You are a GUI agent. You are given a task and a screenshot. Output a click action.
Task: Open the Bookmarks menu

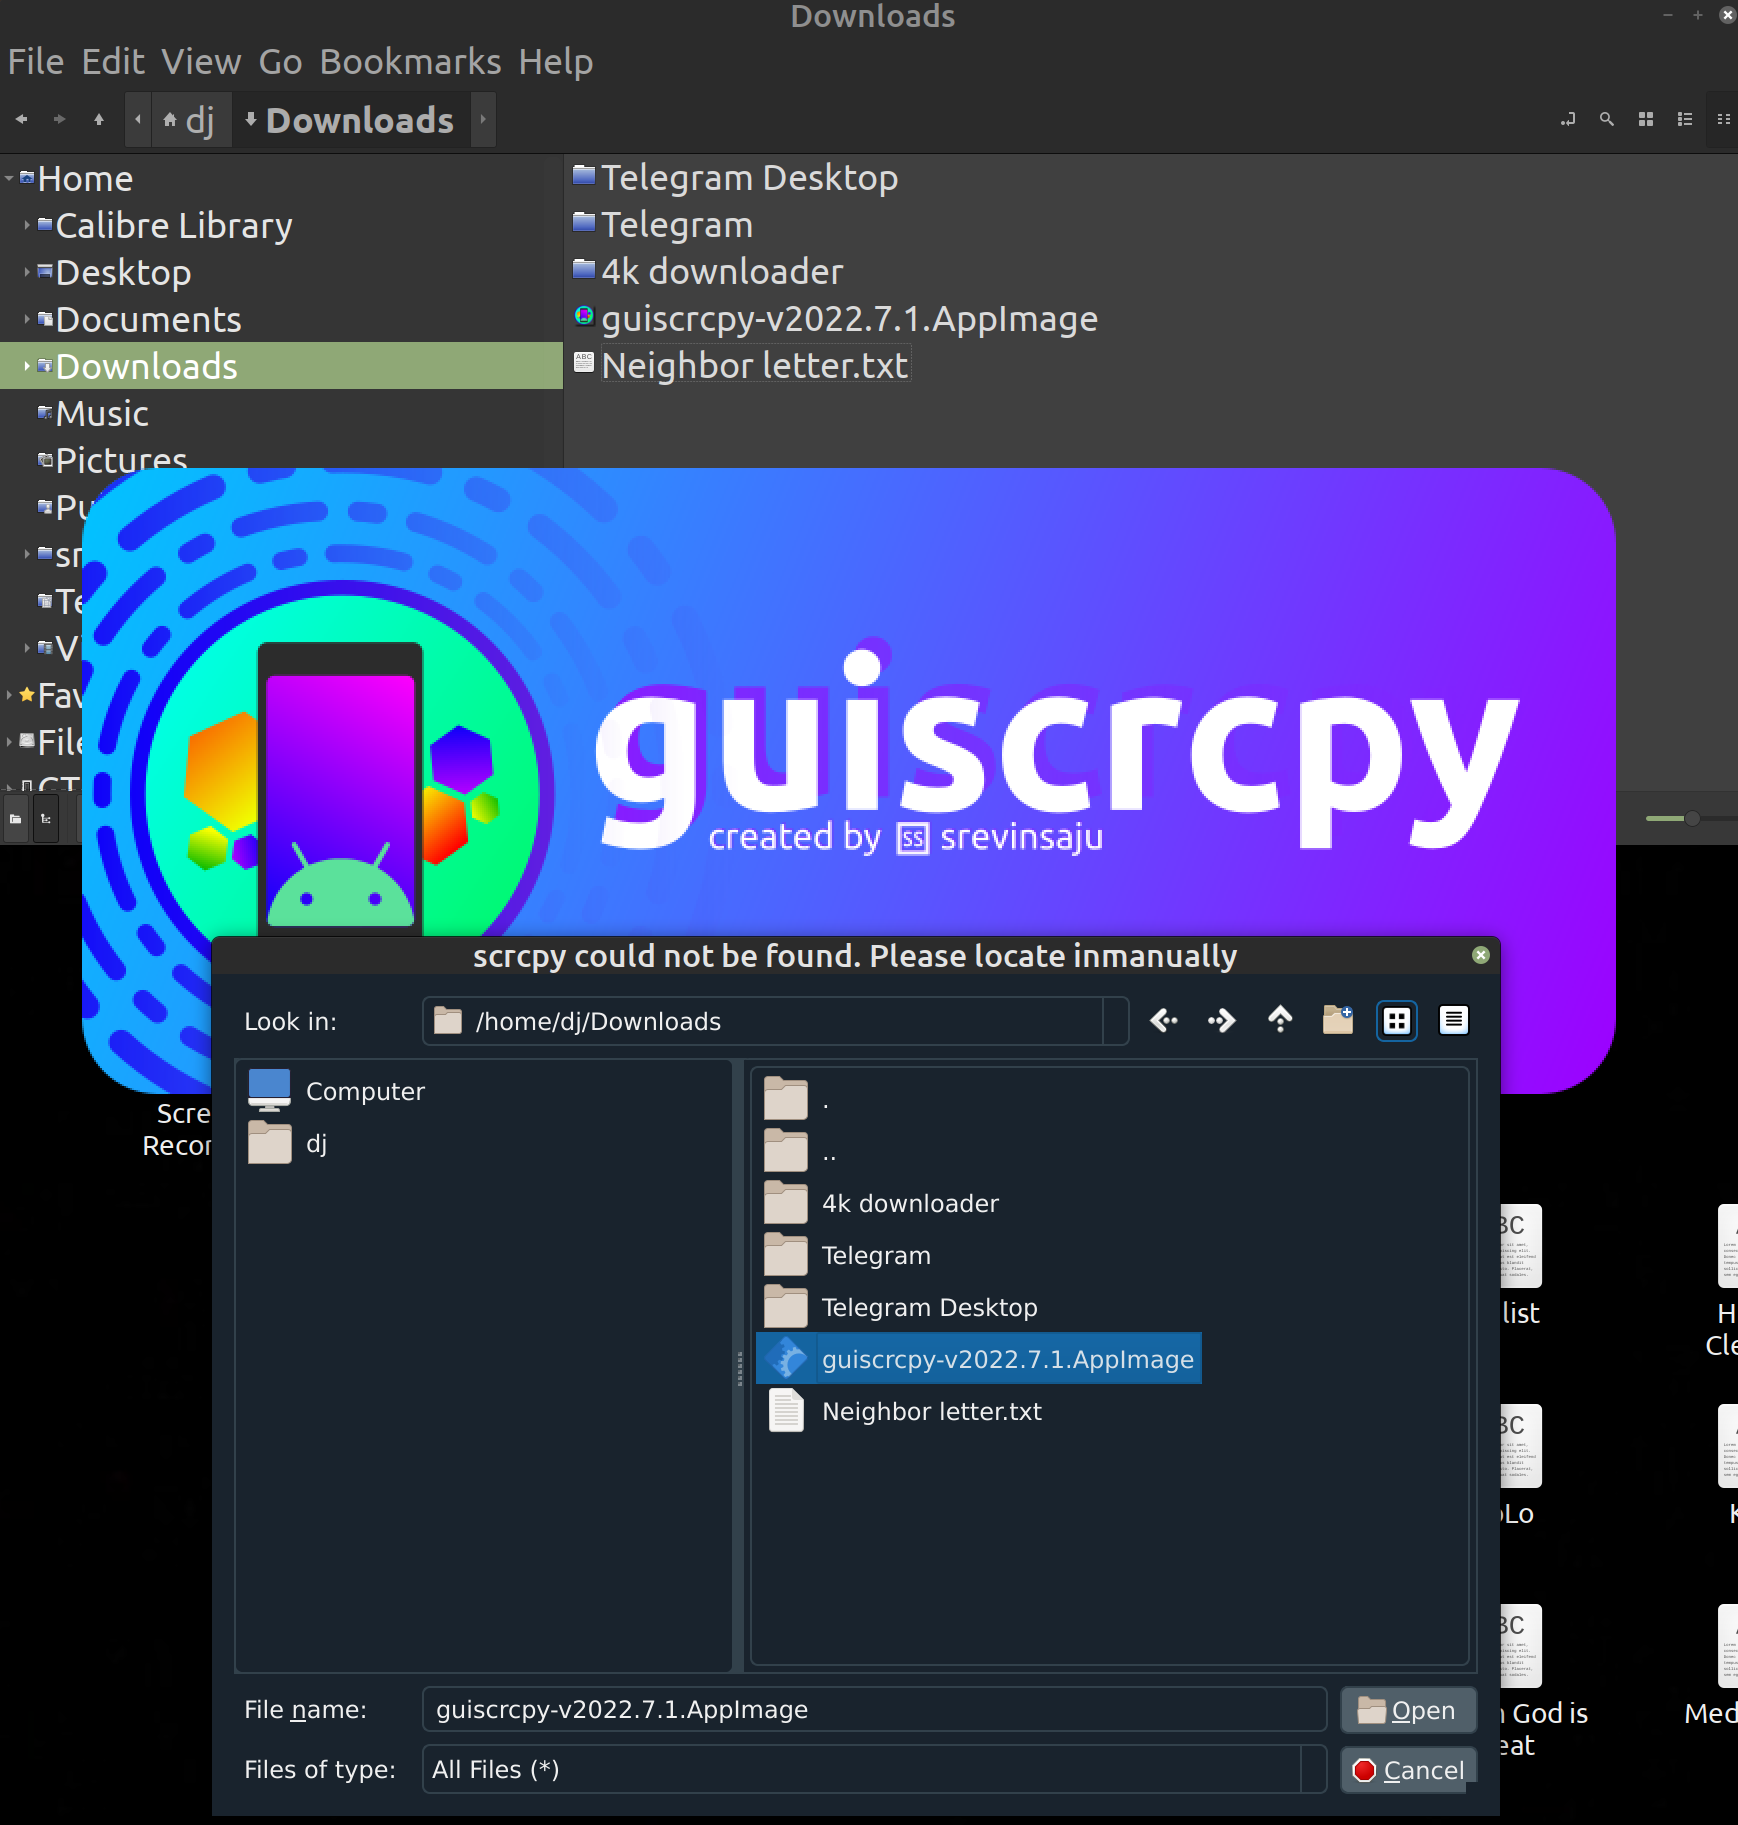[x=410, y=61]
